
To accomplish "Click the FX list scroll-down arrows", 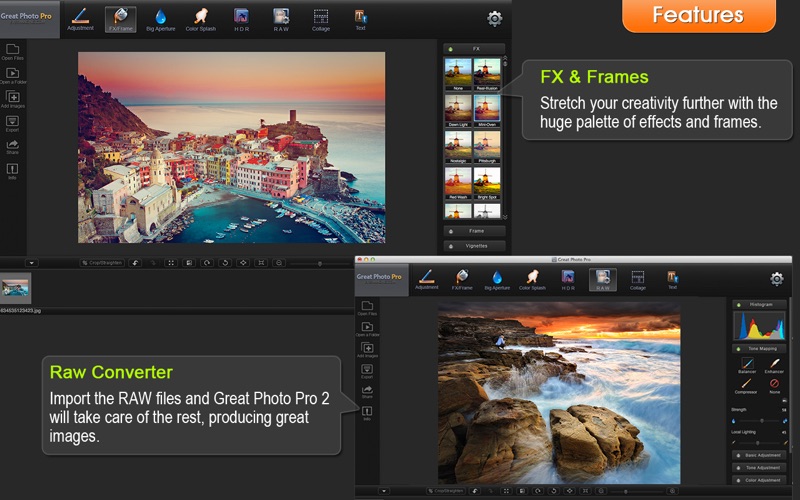I will (505, 217).
